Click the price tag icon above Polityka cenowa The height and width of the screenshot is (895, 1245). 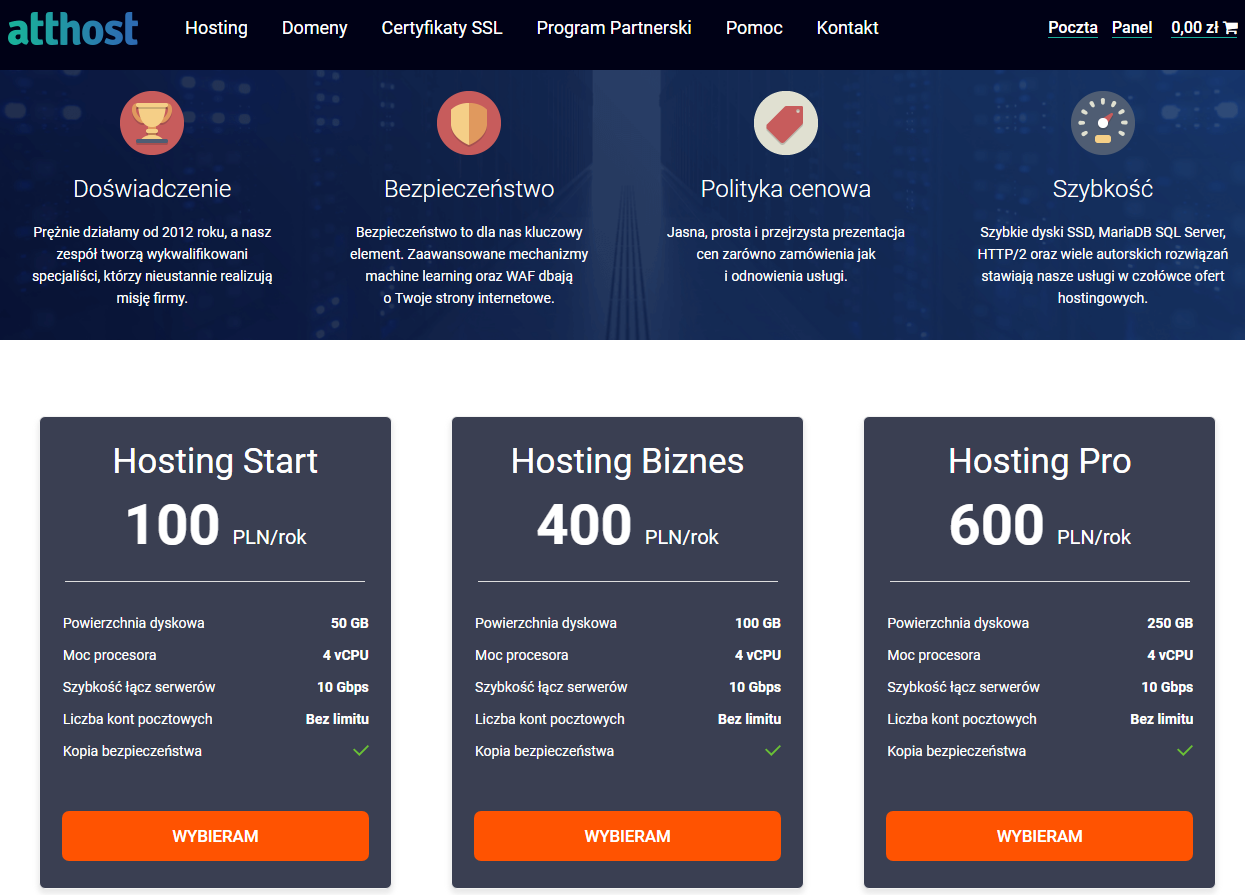point(786,123)
